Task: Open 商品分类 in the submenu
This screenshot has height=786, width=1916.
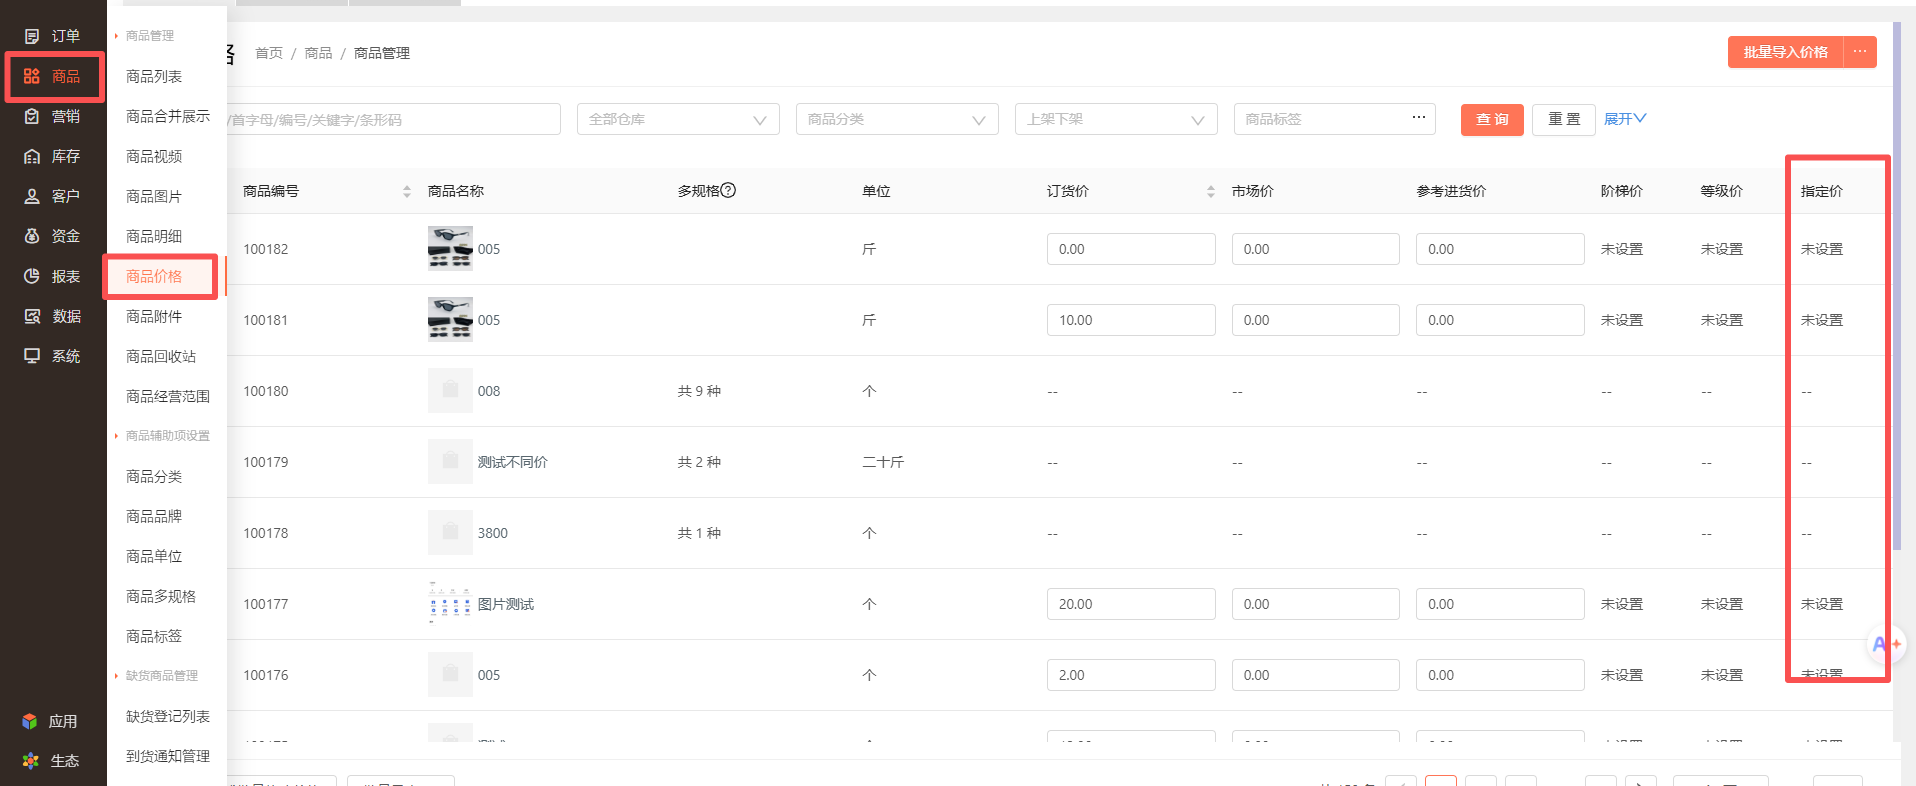Action: tap(154, 476)
